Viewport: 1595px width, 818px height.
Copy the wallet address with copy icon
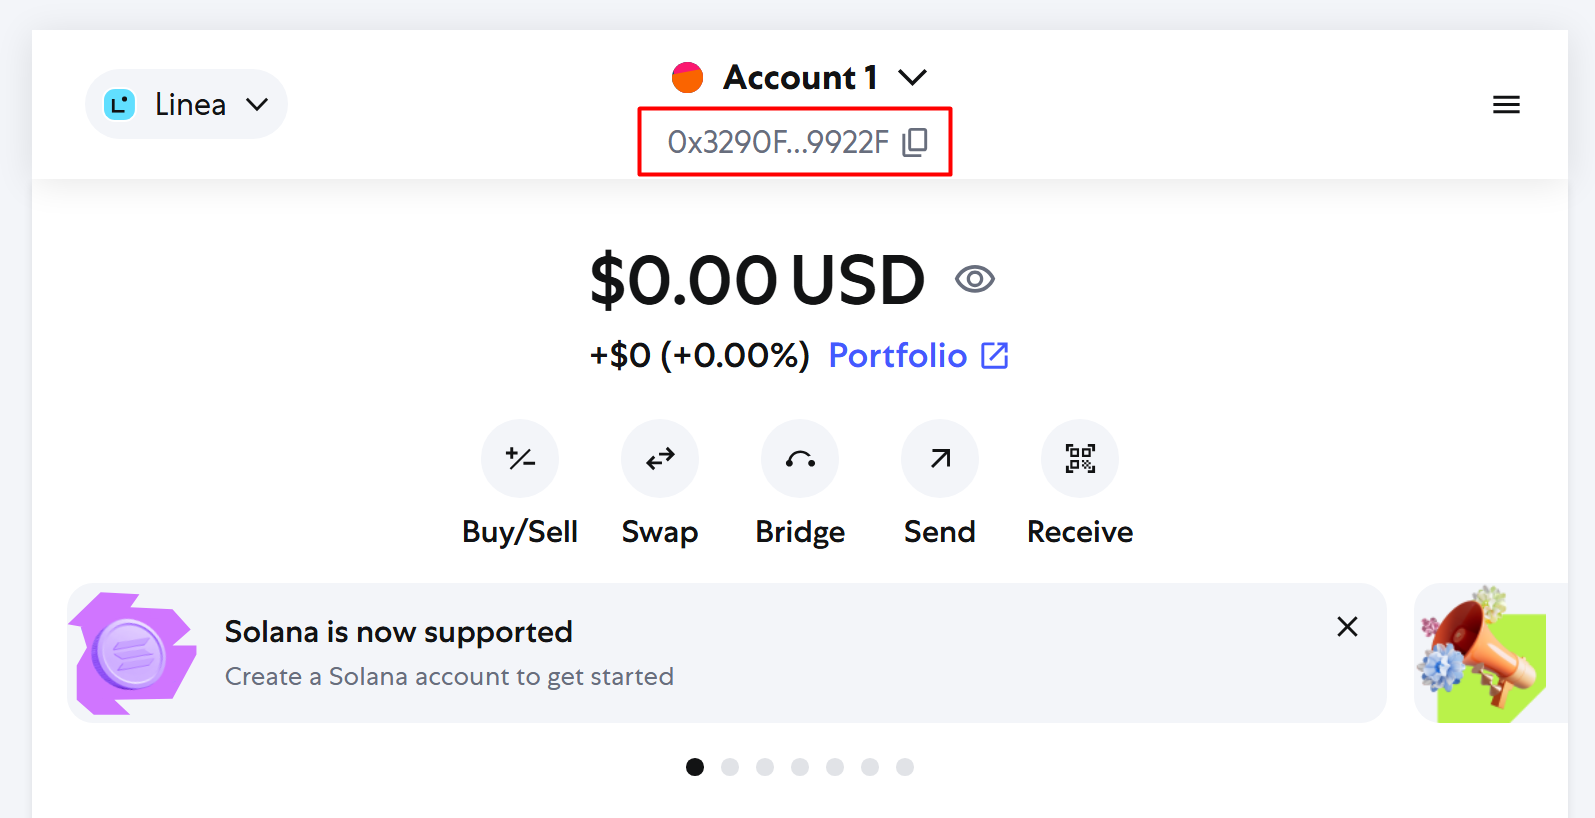click(x=915, y=142)
